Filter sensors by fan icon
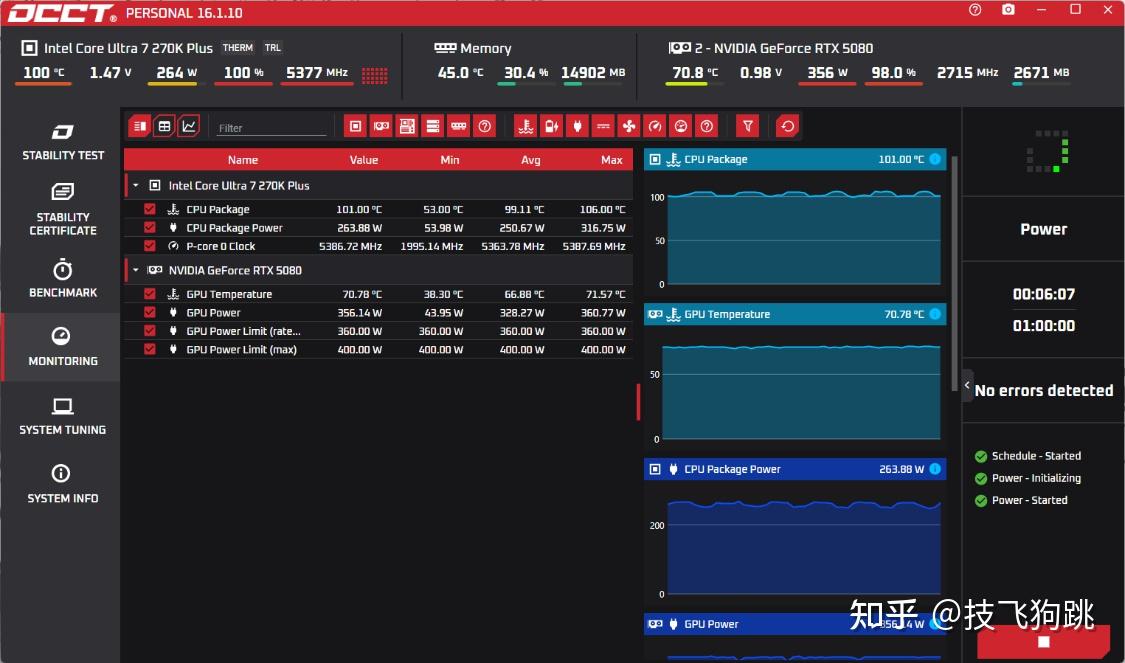The image size is (1125, 663). (x=629, y=126)
